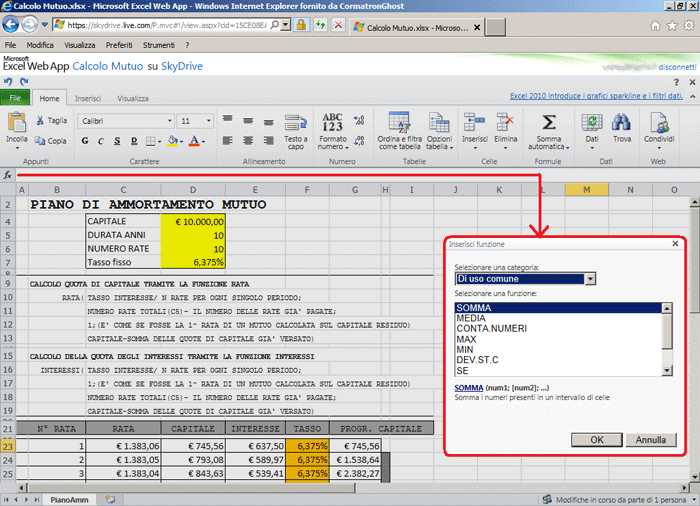
Task: Click the fx insert function icon
Action: coord(8,175)
